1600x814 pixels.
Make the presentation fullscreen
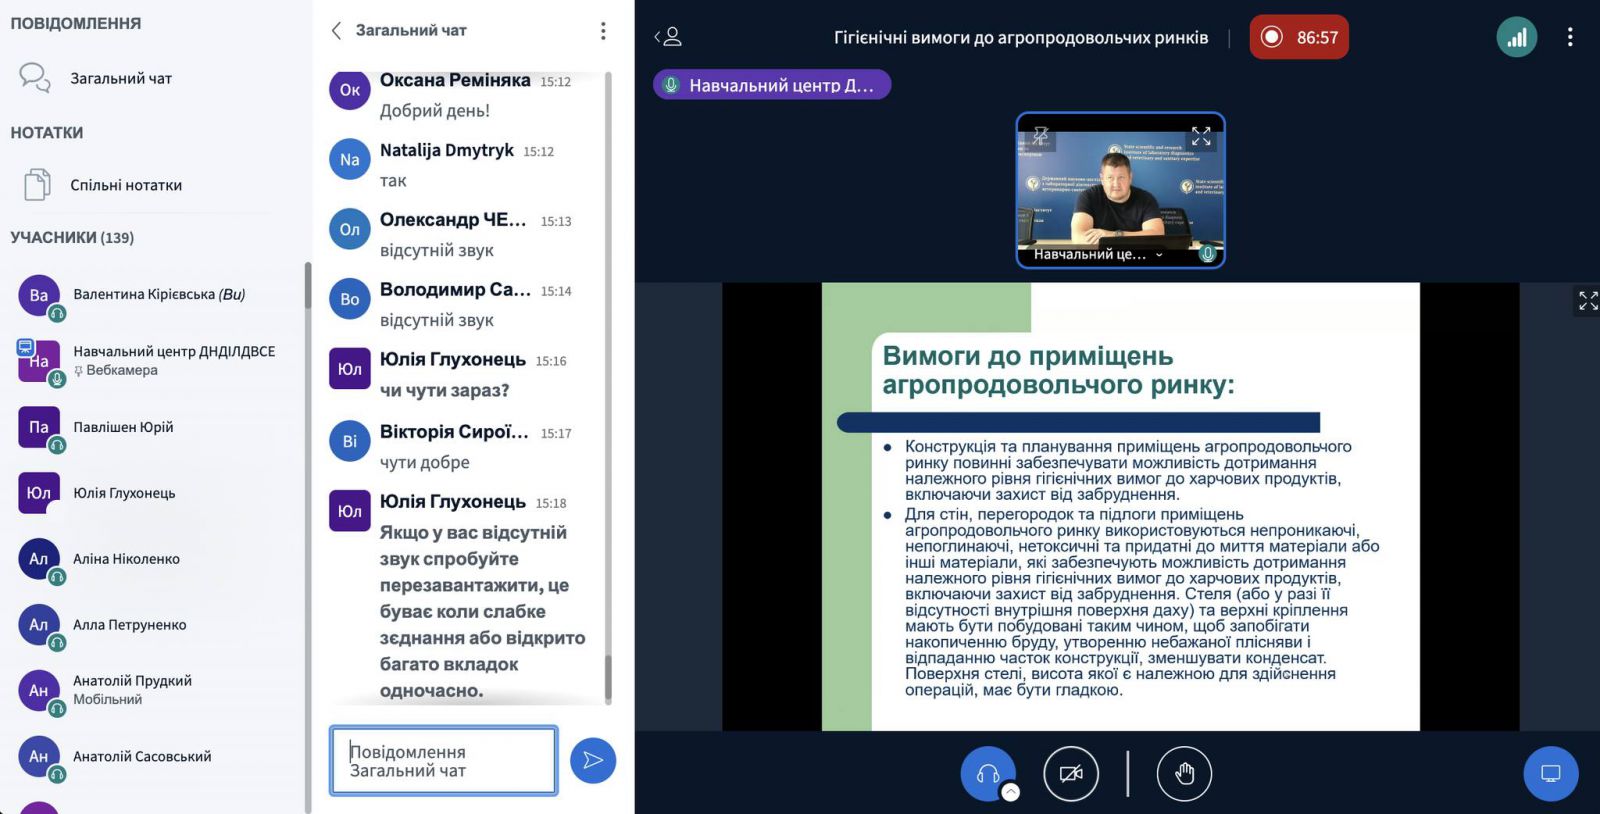tap(1587, 301)
